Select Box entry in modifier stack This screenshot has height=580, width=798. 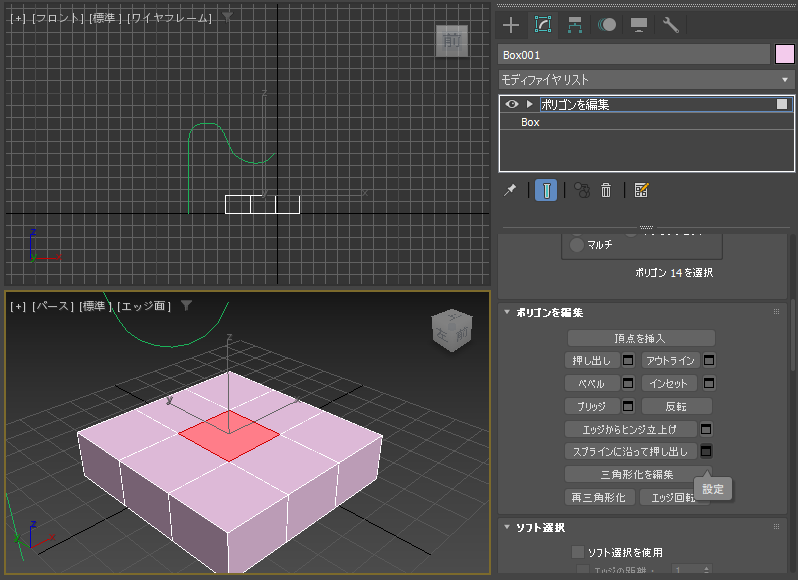(530, 122)
